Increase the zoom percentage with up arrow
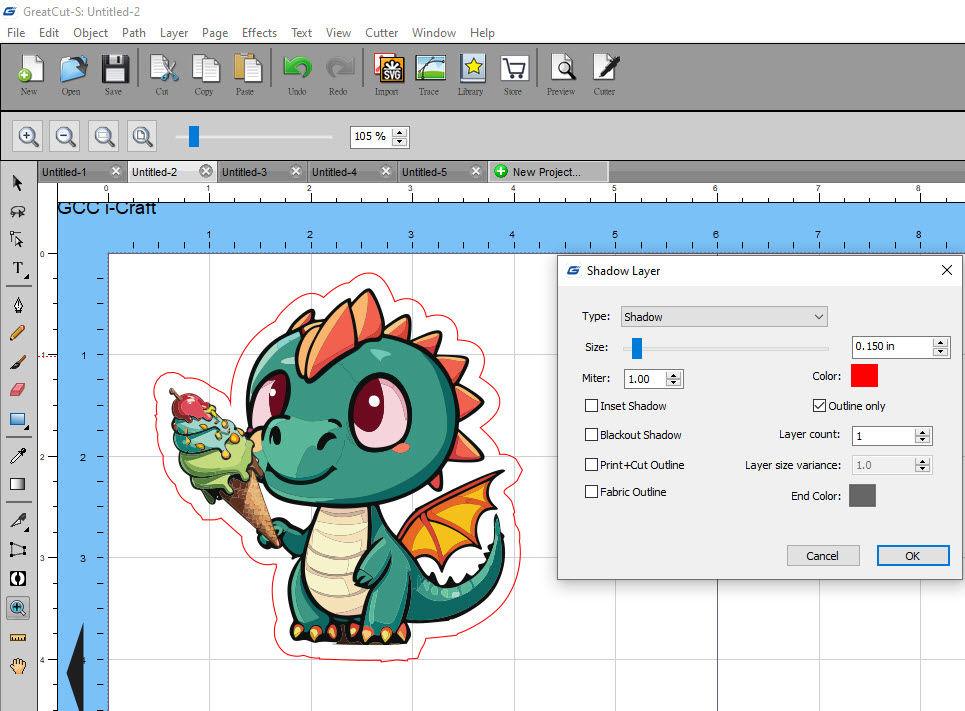 coord(400,132)
